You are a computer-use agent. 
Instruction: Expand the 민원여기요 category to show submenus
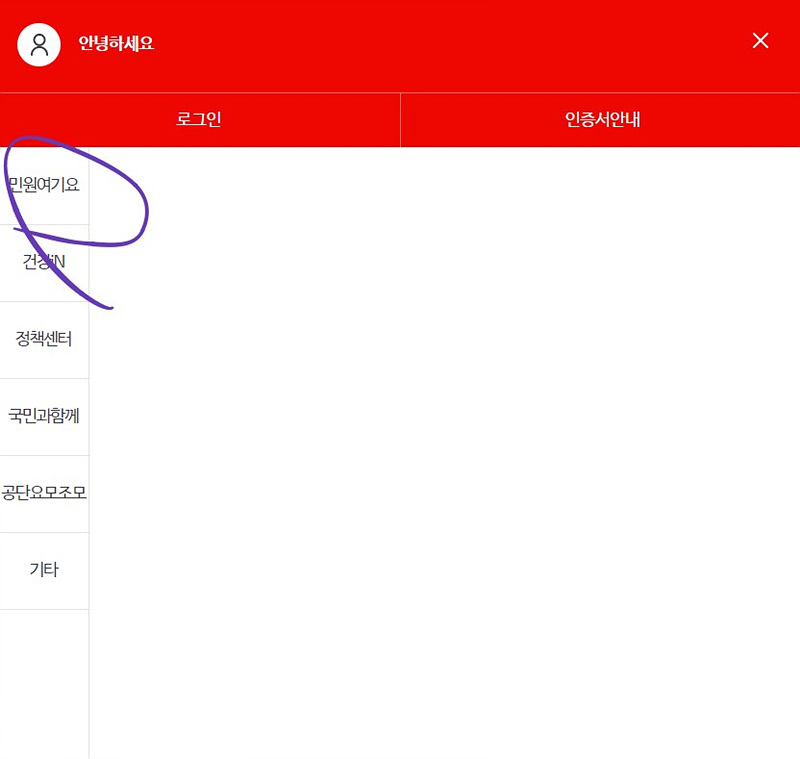coord(44,185)
